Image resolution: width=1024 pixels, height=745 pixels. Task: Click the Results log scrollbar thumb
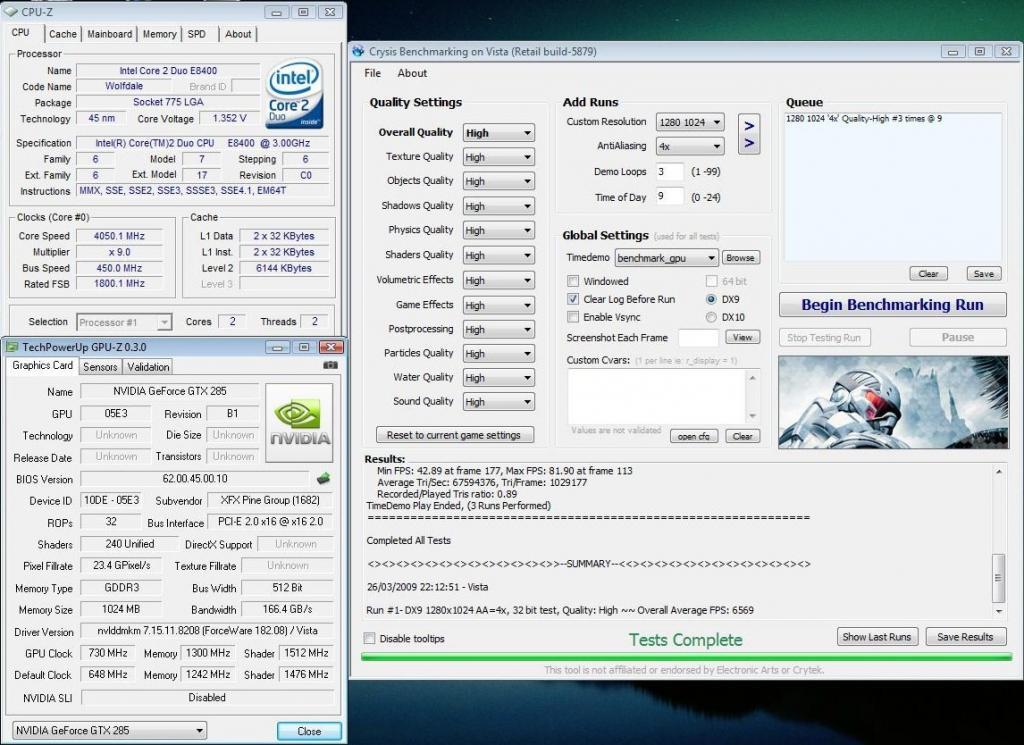(x=998, y=578)
